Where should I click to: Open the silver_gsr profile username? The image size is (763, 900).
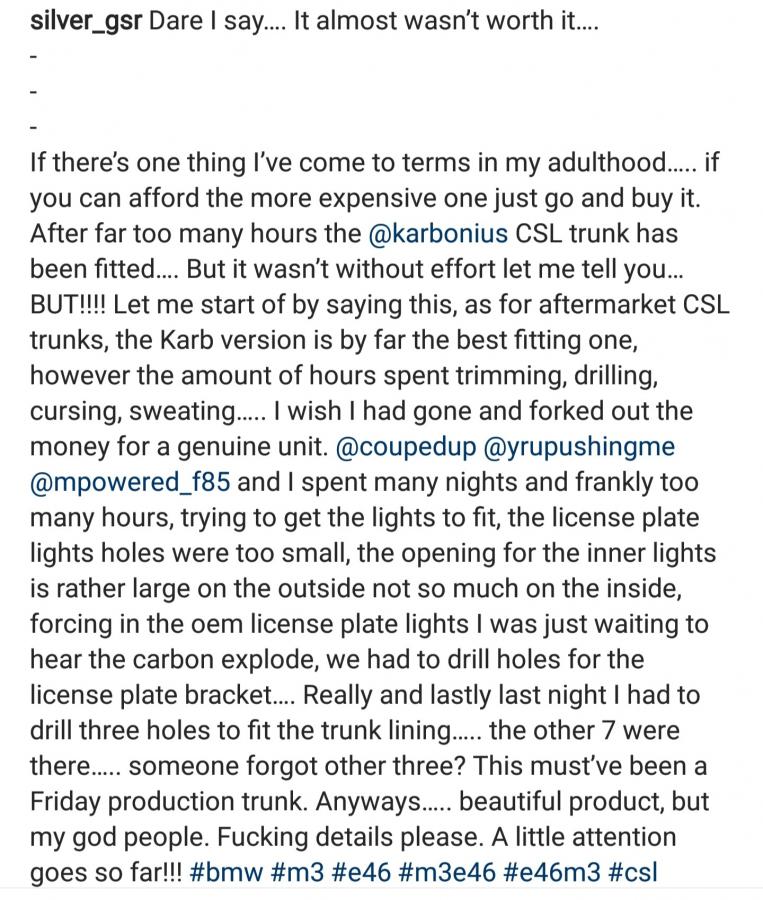(86, 23)
